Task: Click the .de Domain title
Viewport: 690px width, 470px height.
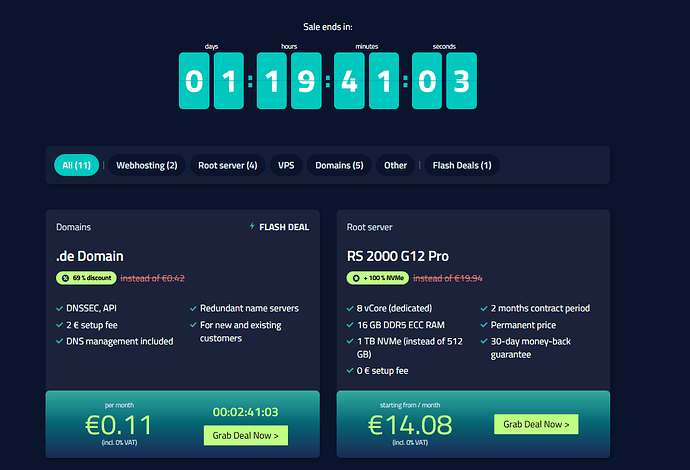Action: pyautogui.click(x=90, y=256)
